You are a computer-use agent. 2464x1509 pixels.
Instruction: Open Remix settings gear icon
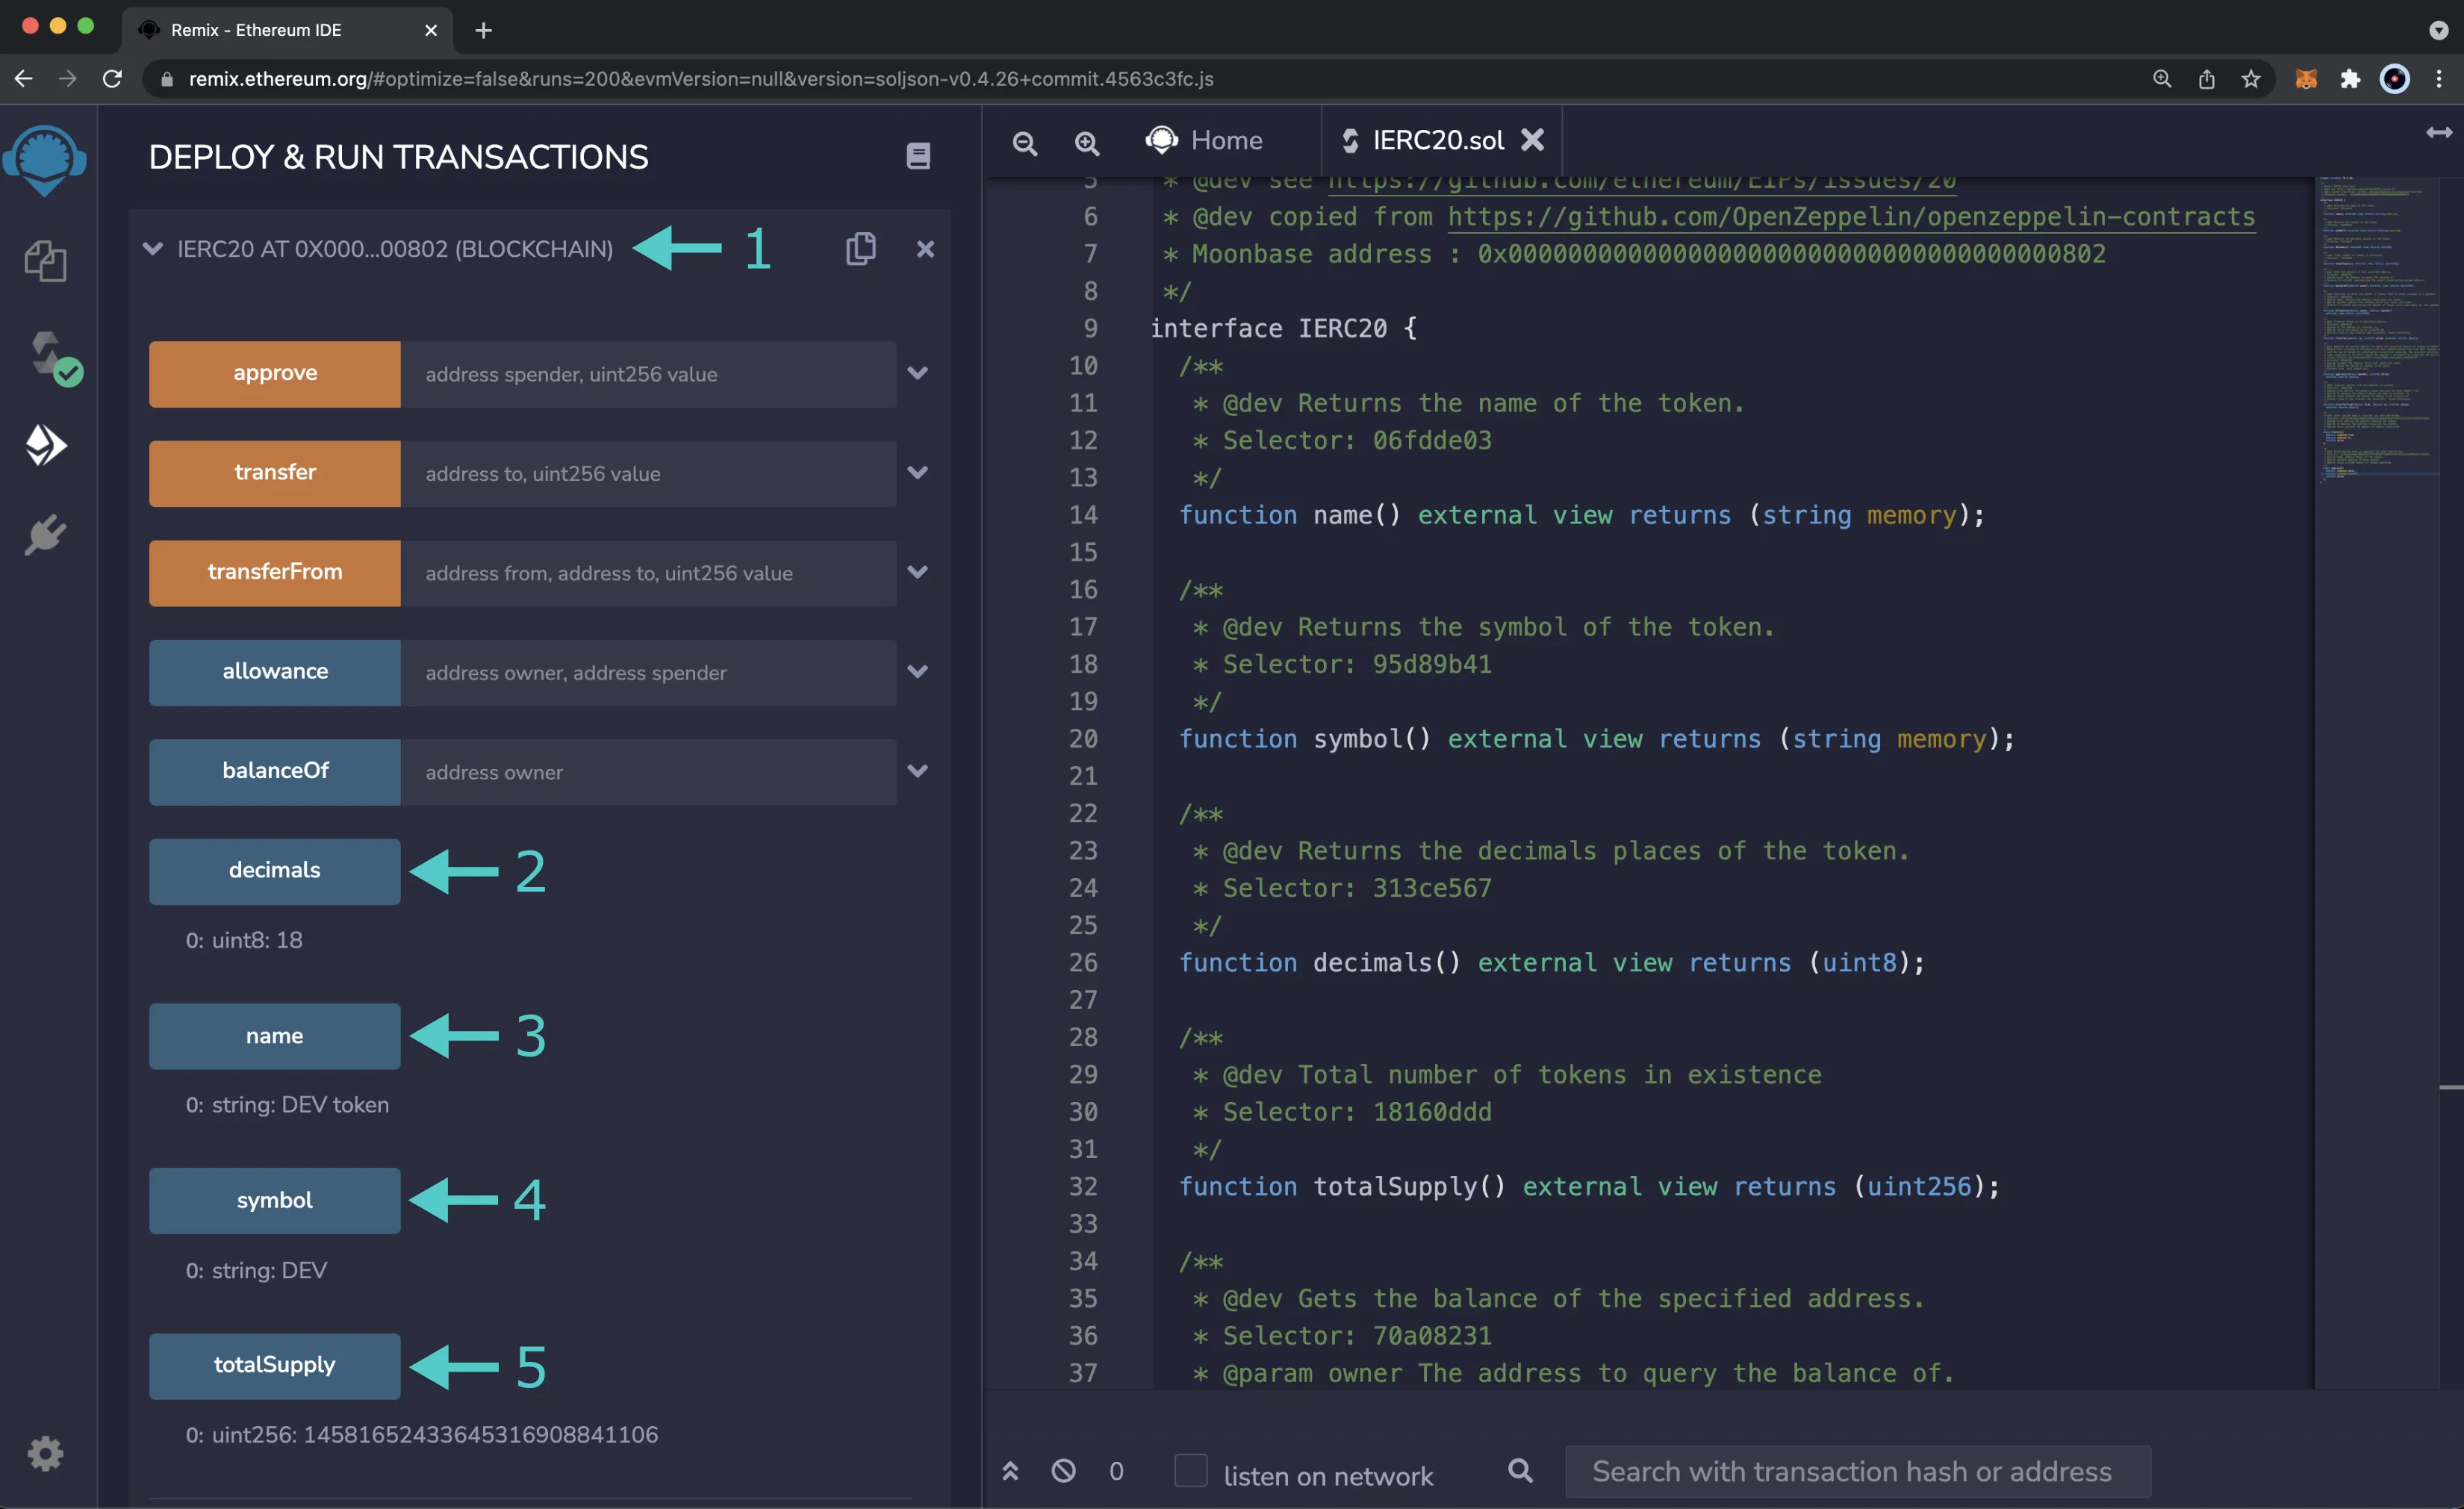click(45, 1452)
